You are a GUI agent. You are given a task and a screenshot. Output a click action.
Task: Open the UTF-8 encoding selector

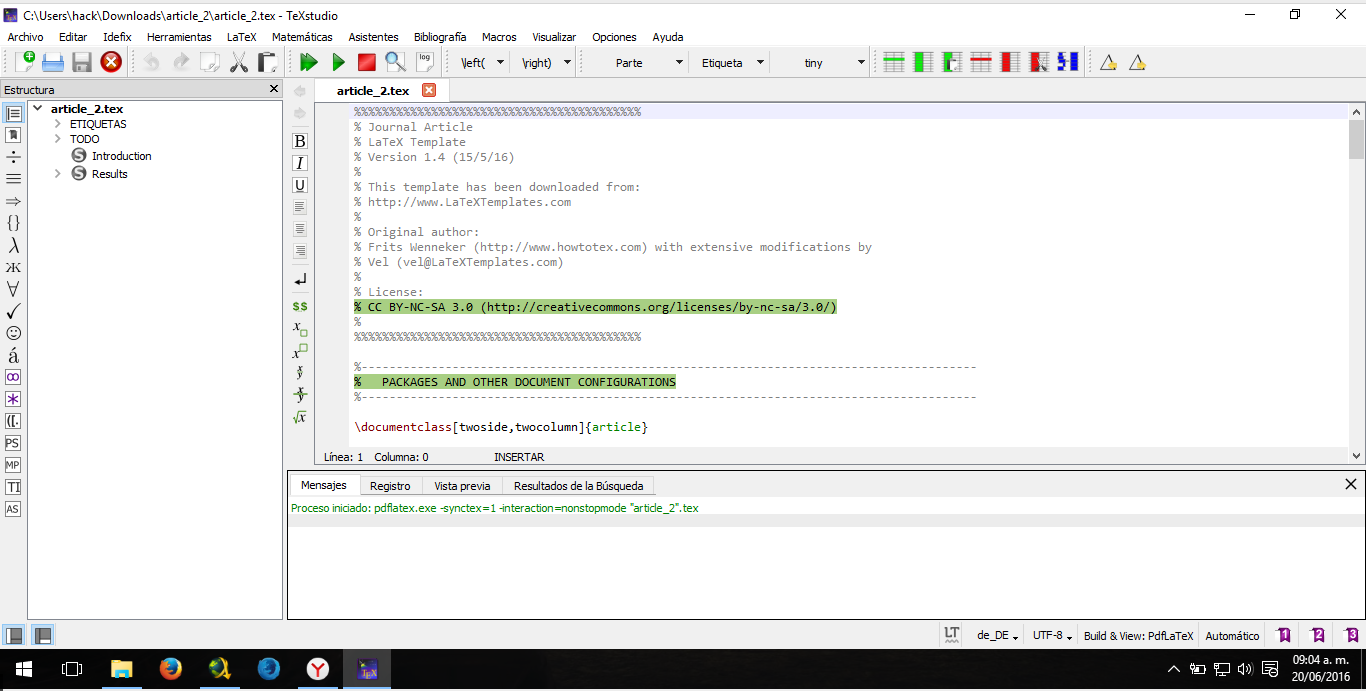coord(1052,635)
